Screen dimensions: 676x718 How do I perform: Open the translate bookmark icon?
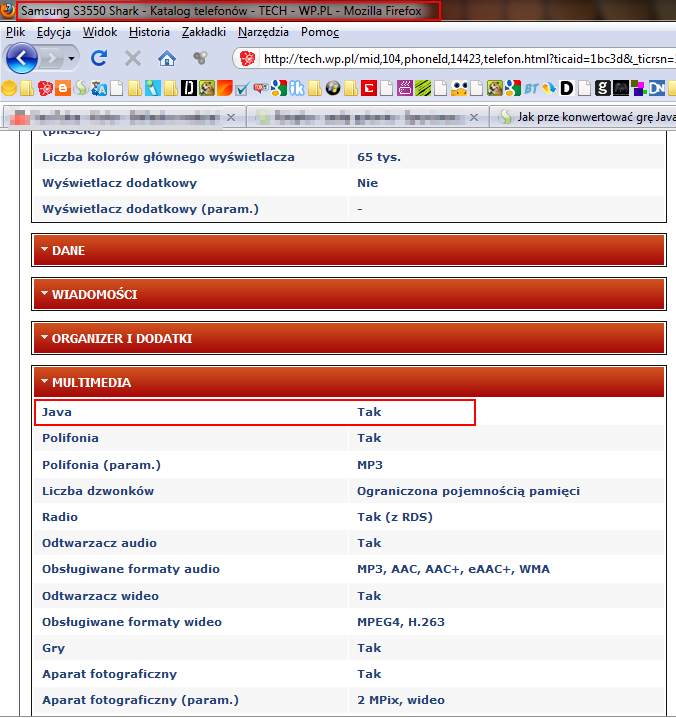(99, 87)
